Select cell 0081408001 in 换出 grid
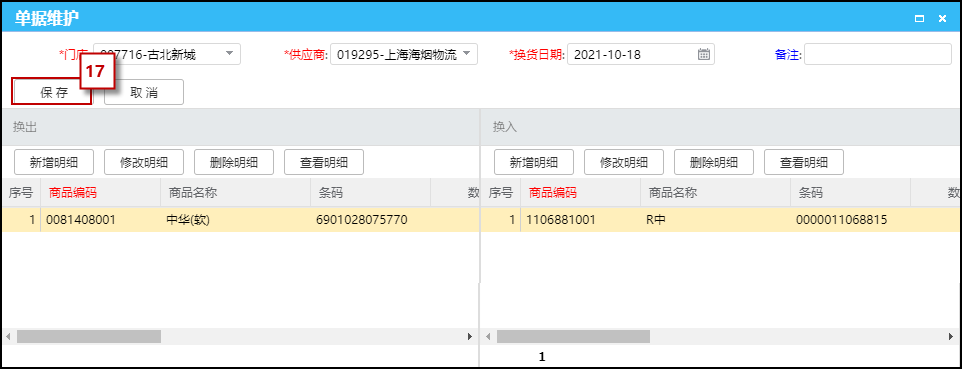Viewport: 962px width, 369px height. (x=101, y=220)
